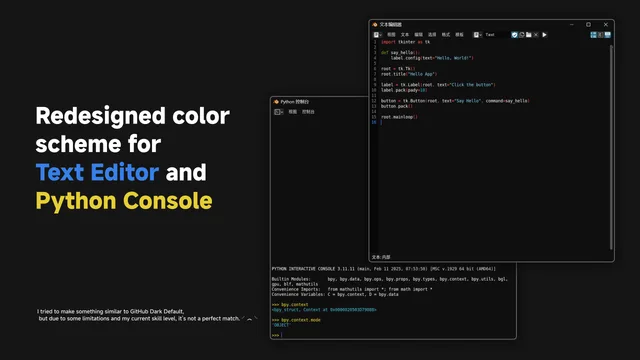Click the 'PYTHON INTERACTIVE CONSOLE' banner line
Image resolution: width=640 pixels, height=360 pixels.
tap(384, 269)
